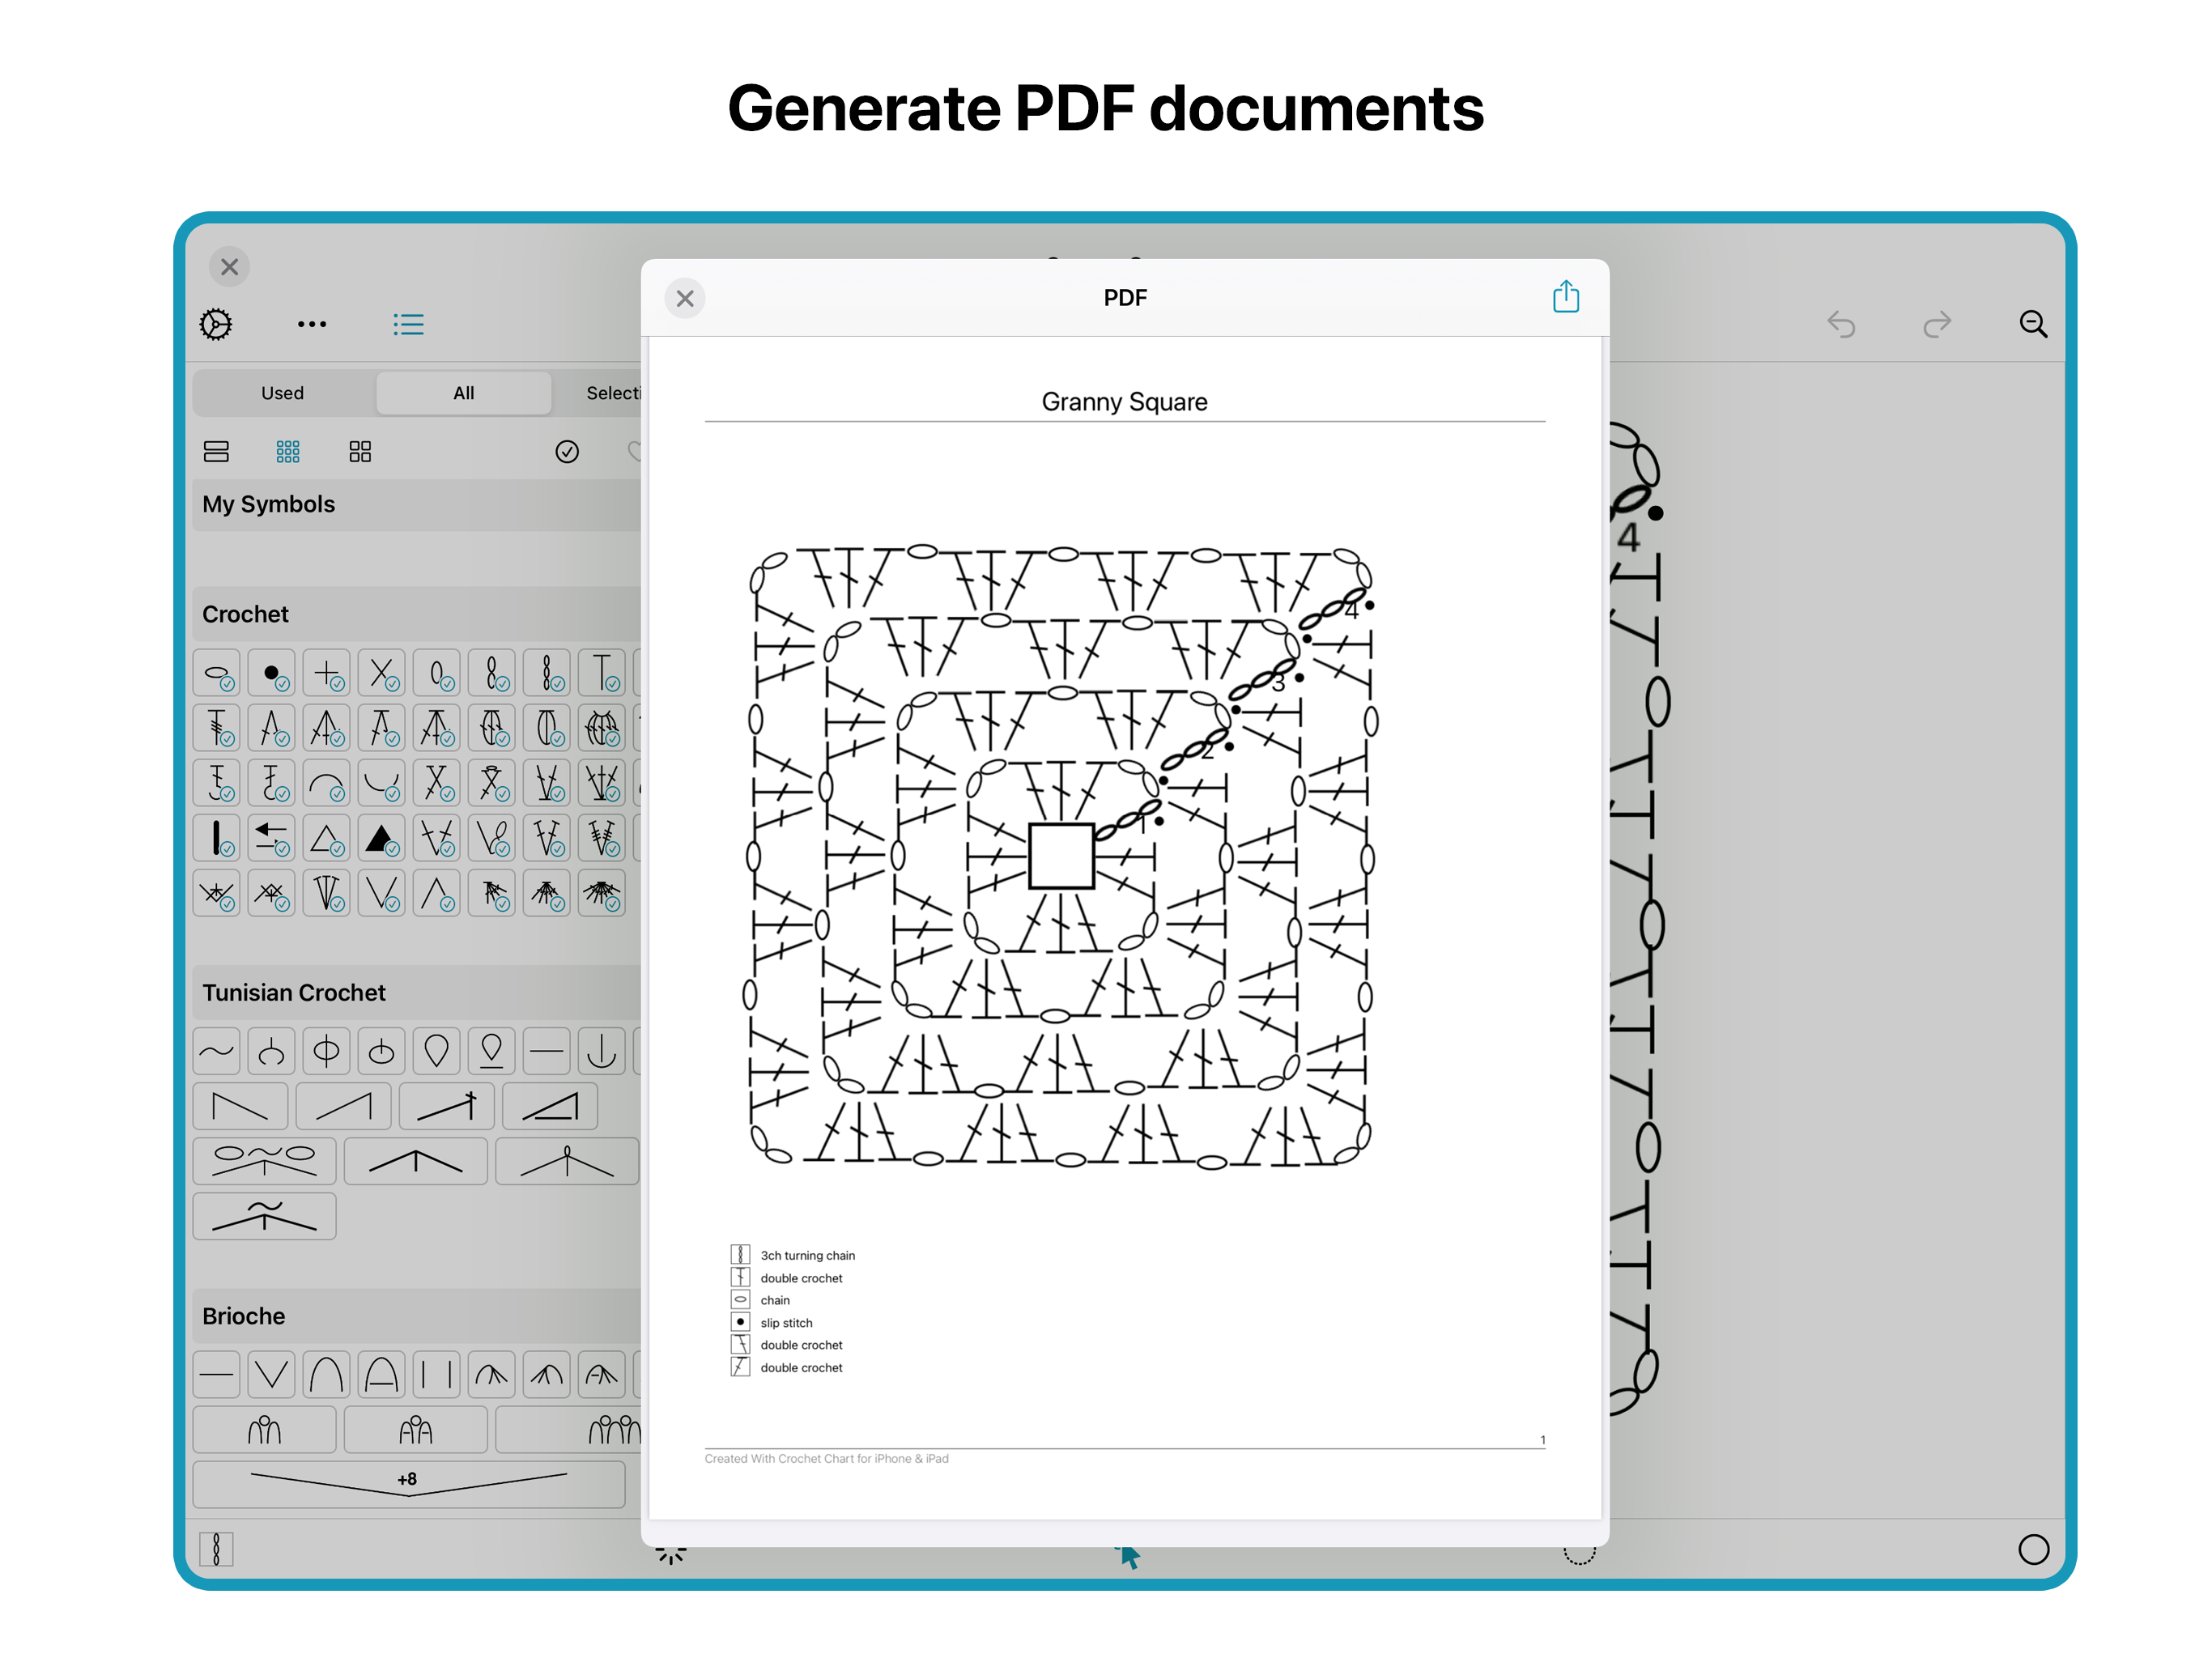Toggle the checkmark filter circle
Viewport: 2212px width, 1658px height.
coord(567,452)
